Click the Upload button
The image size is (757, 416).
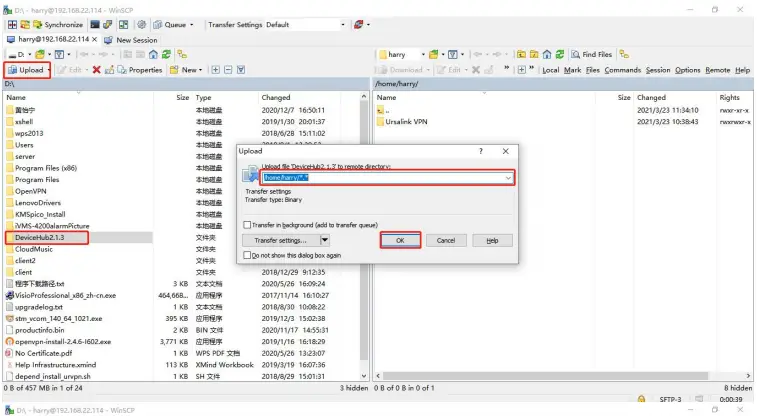click(27, 70)
